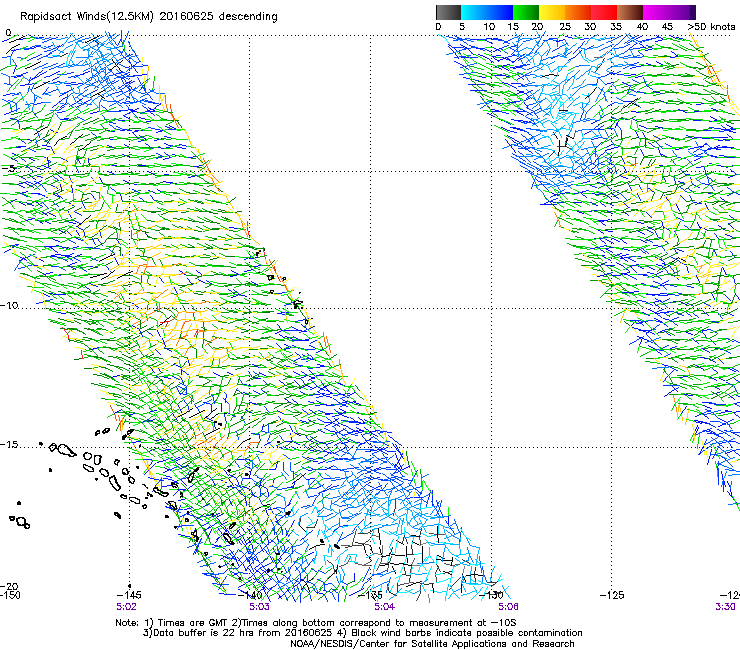The image size is (740, 650).
Task: Click the '25' legend scale number
Action: (x=565, y=26)
